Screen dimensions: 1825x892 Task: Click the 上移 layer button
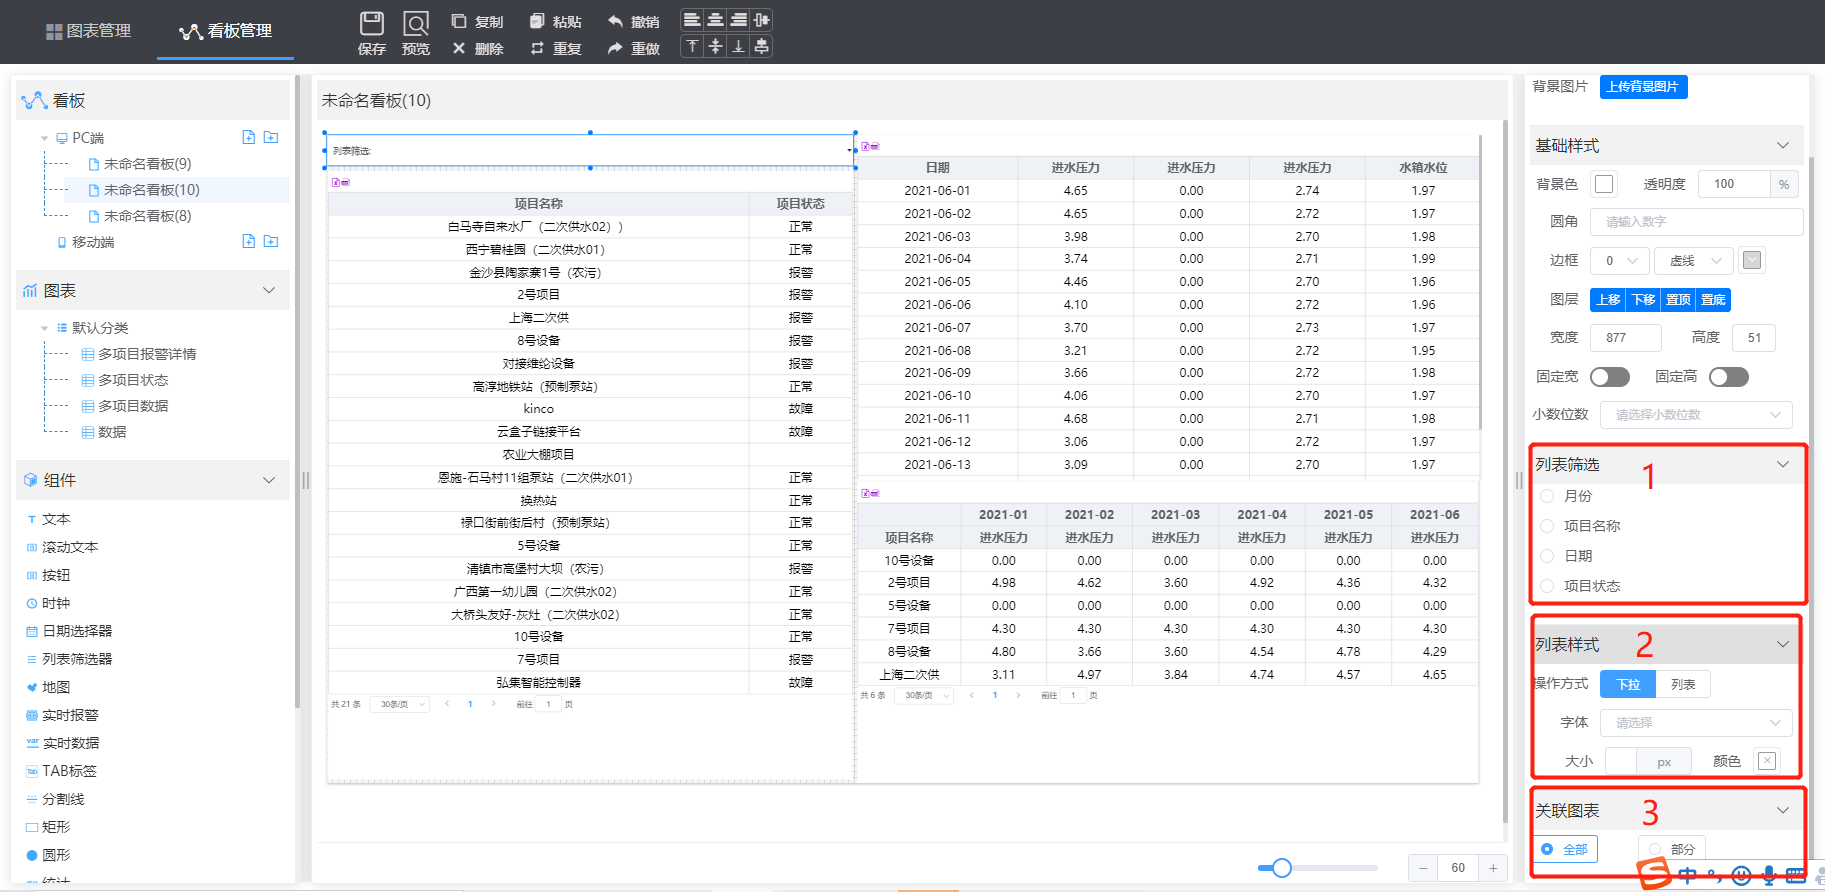(x=1608, y=300)
